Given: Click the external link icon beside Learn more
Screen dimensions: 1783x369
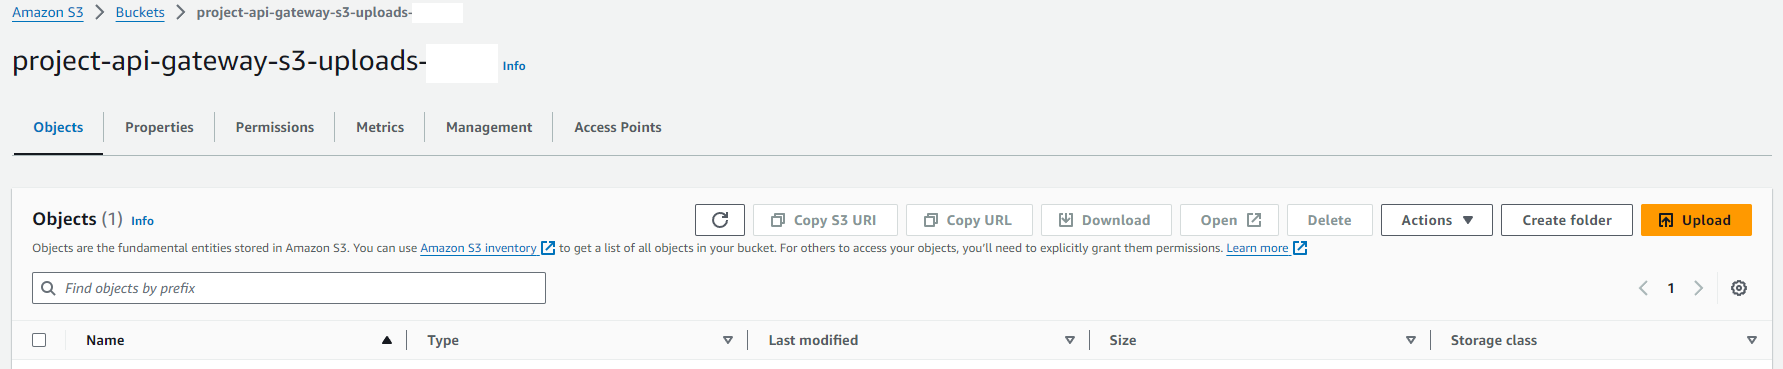Looking at the screenshot, I should pyautogui.click(x=1300, y=248).
